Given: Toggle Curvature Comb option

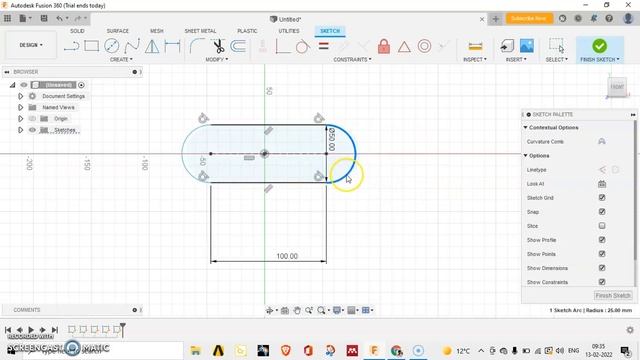Looking at the screenshot, I should (x=602, y=142).
